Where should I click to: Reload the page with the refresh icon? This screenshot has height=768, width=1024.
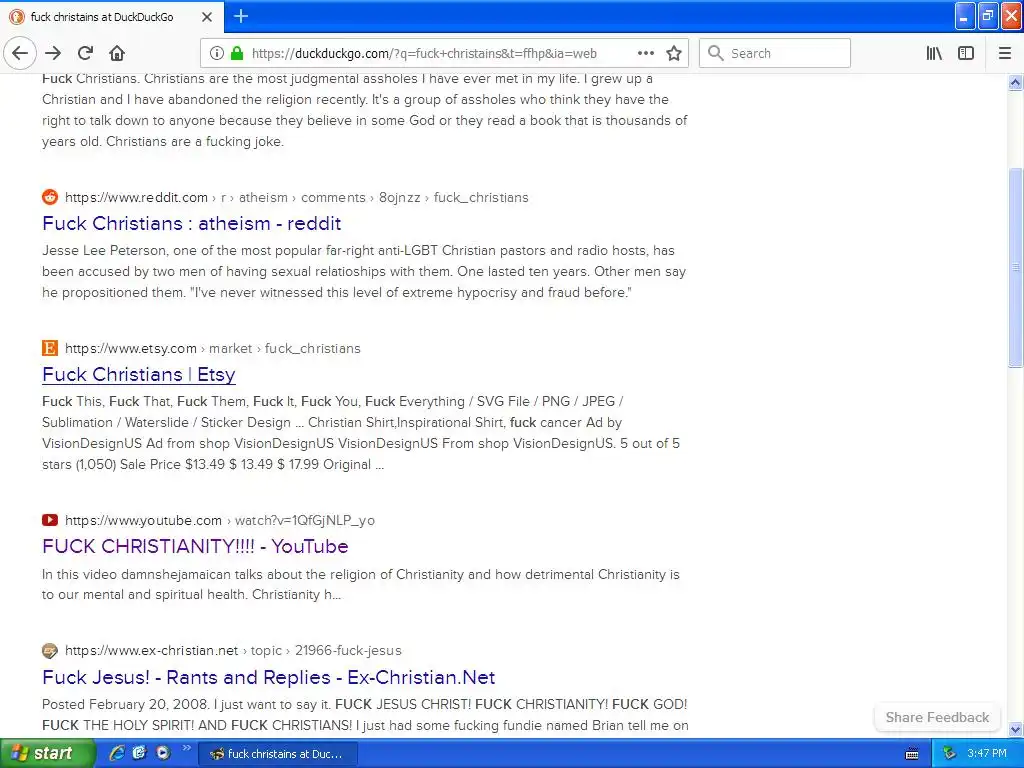85,54
